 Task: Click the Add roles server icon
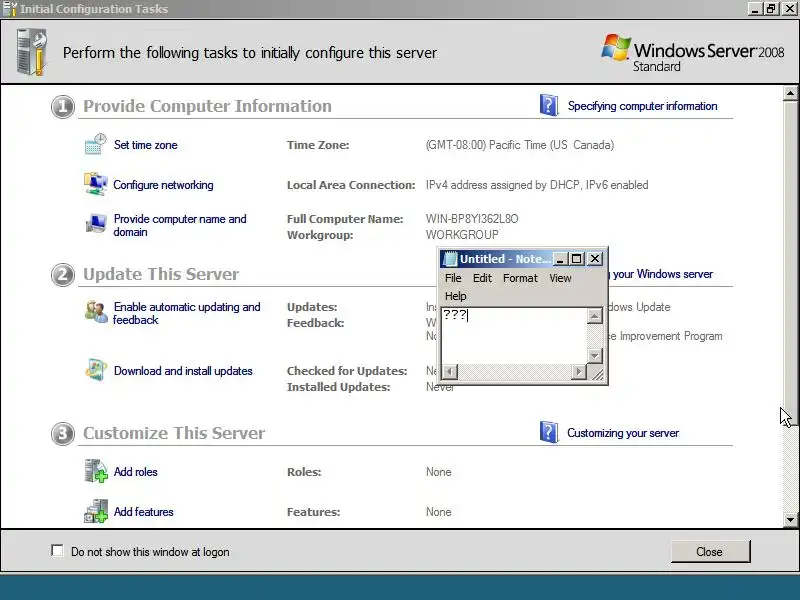(x=95, y=471)
